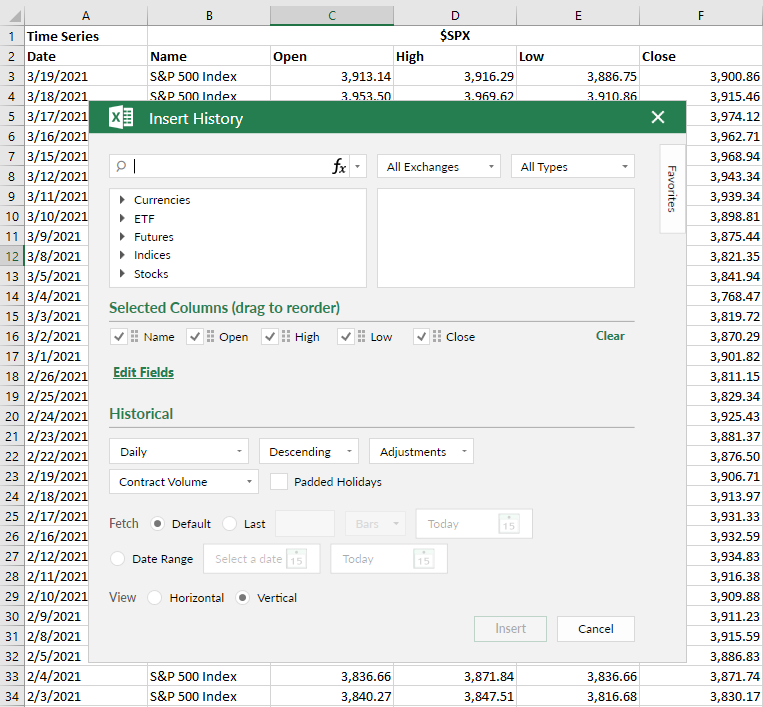Click the Insert button
Viewport: 763px width, 707px height.
point(510,629)
